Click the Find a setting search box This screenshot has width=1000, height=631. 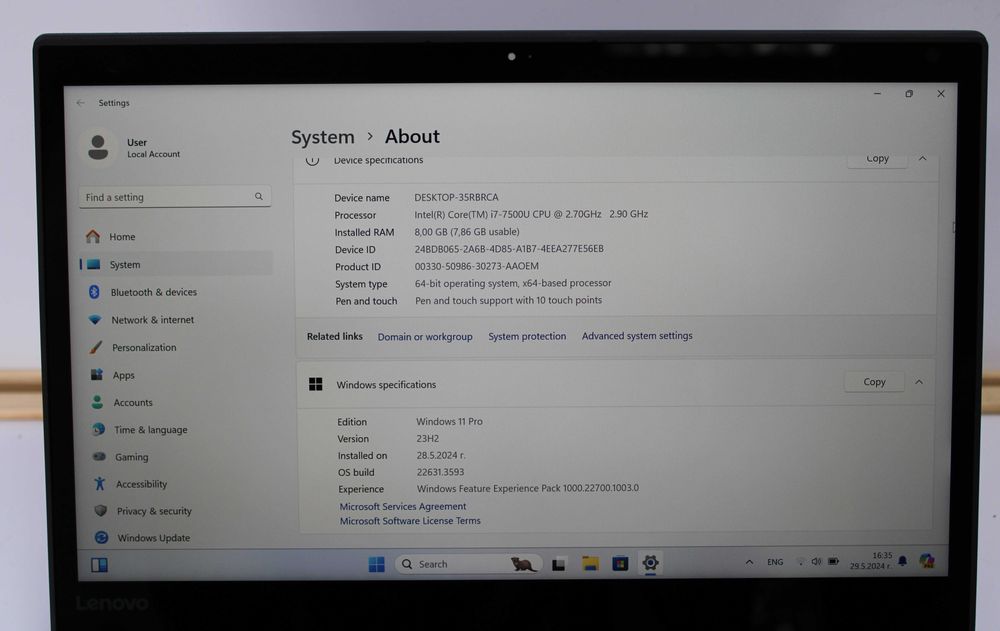(175, 197)
